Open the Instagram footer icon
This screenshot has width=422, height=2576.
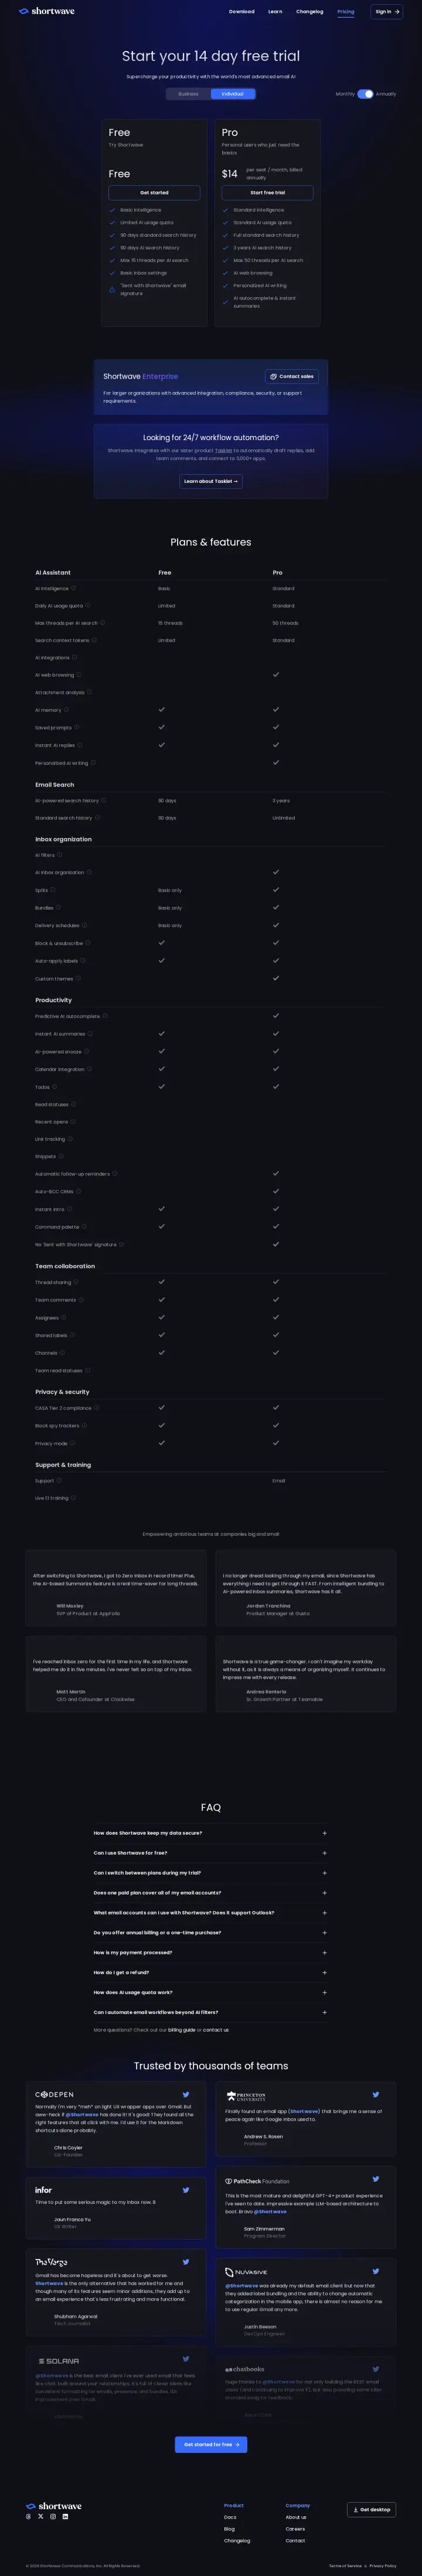tap(53, 2516)
